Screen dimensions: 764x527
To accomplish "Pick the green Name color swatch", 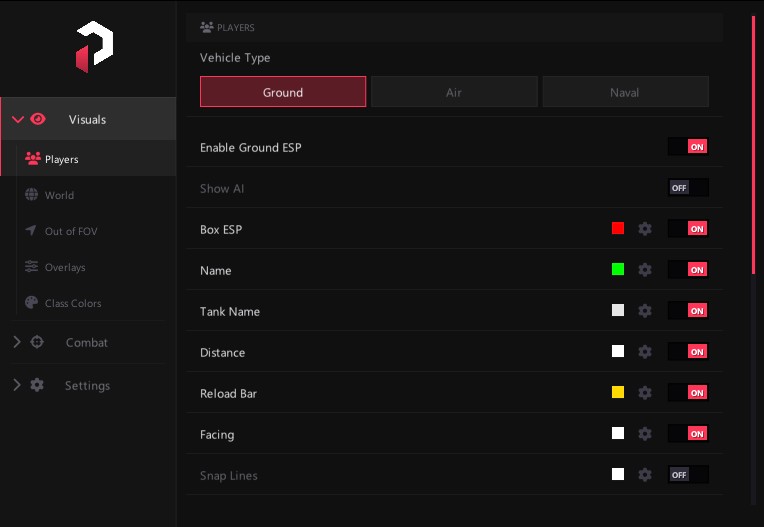I will click(618, 269).
